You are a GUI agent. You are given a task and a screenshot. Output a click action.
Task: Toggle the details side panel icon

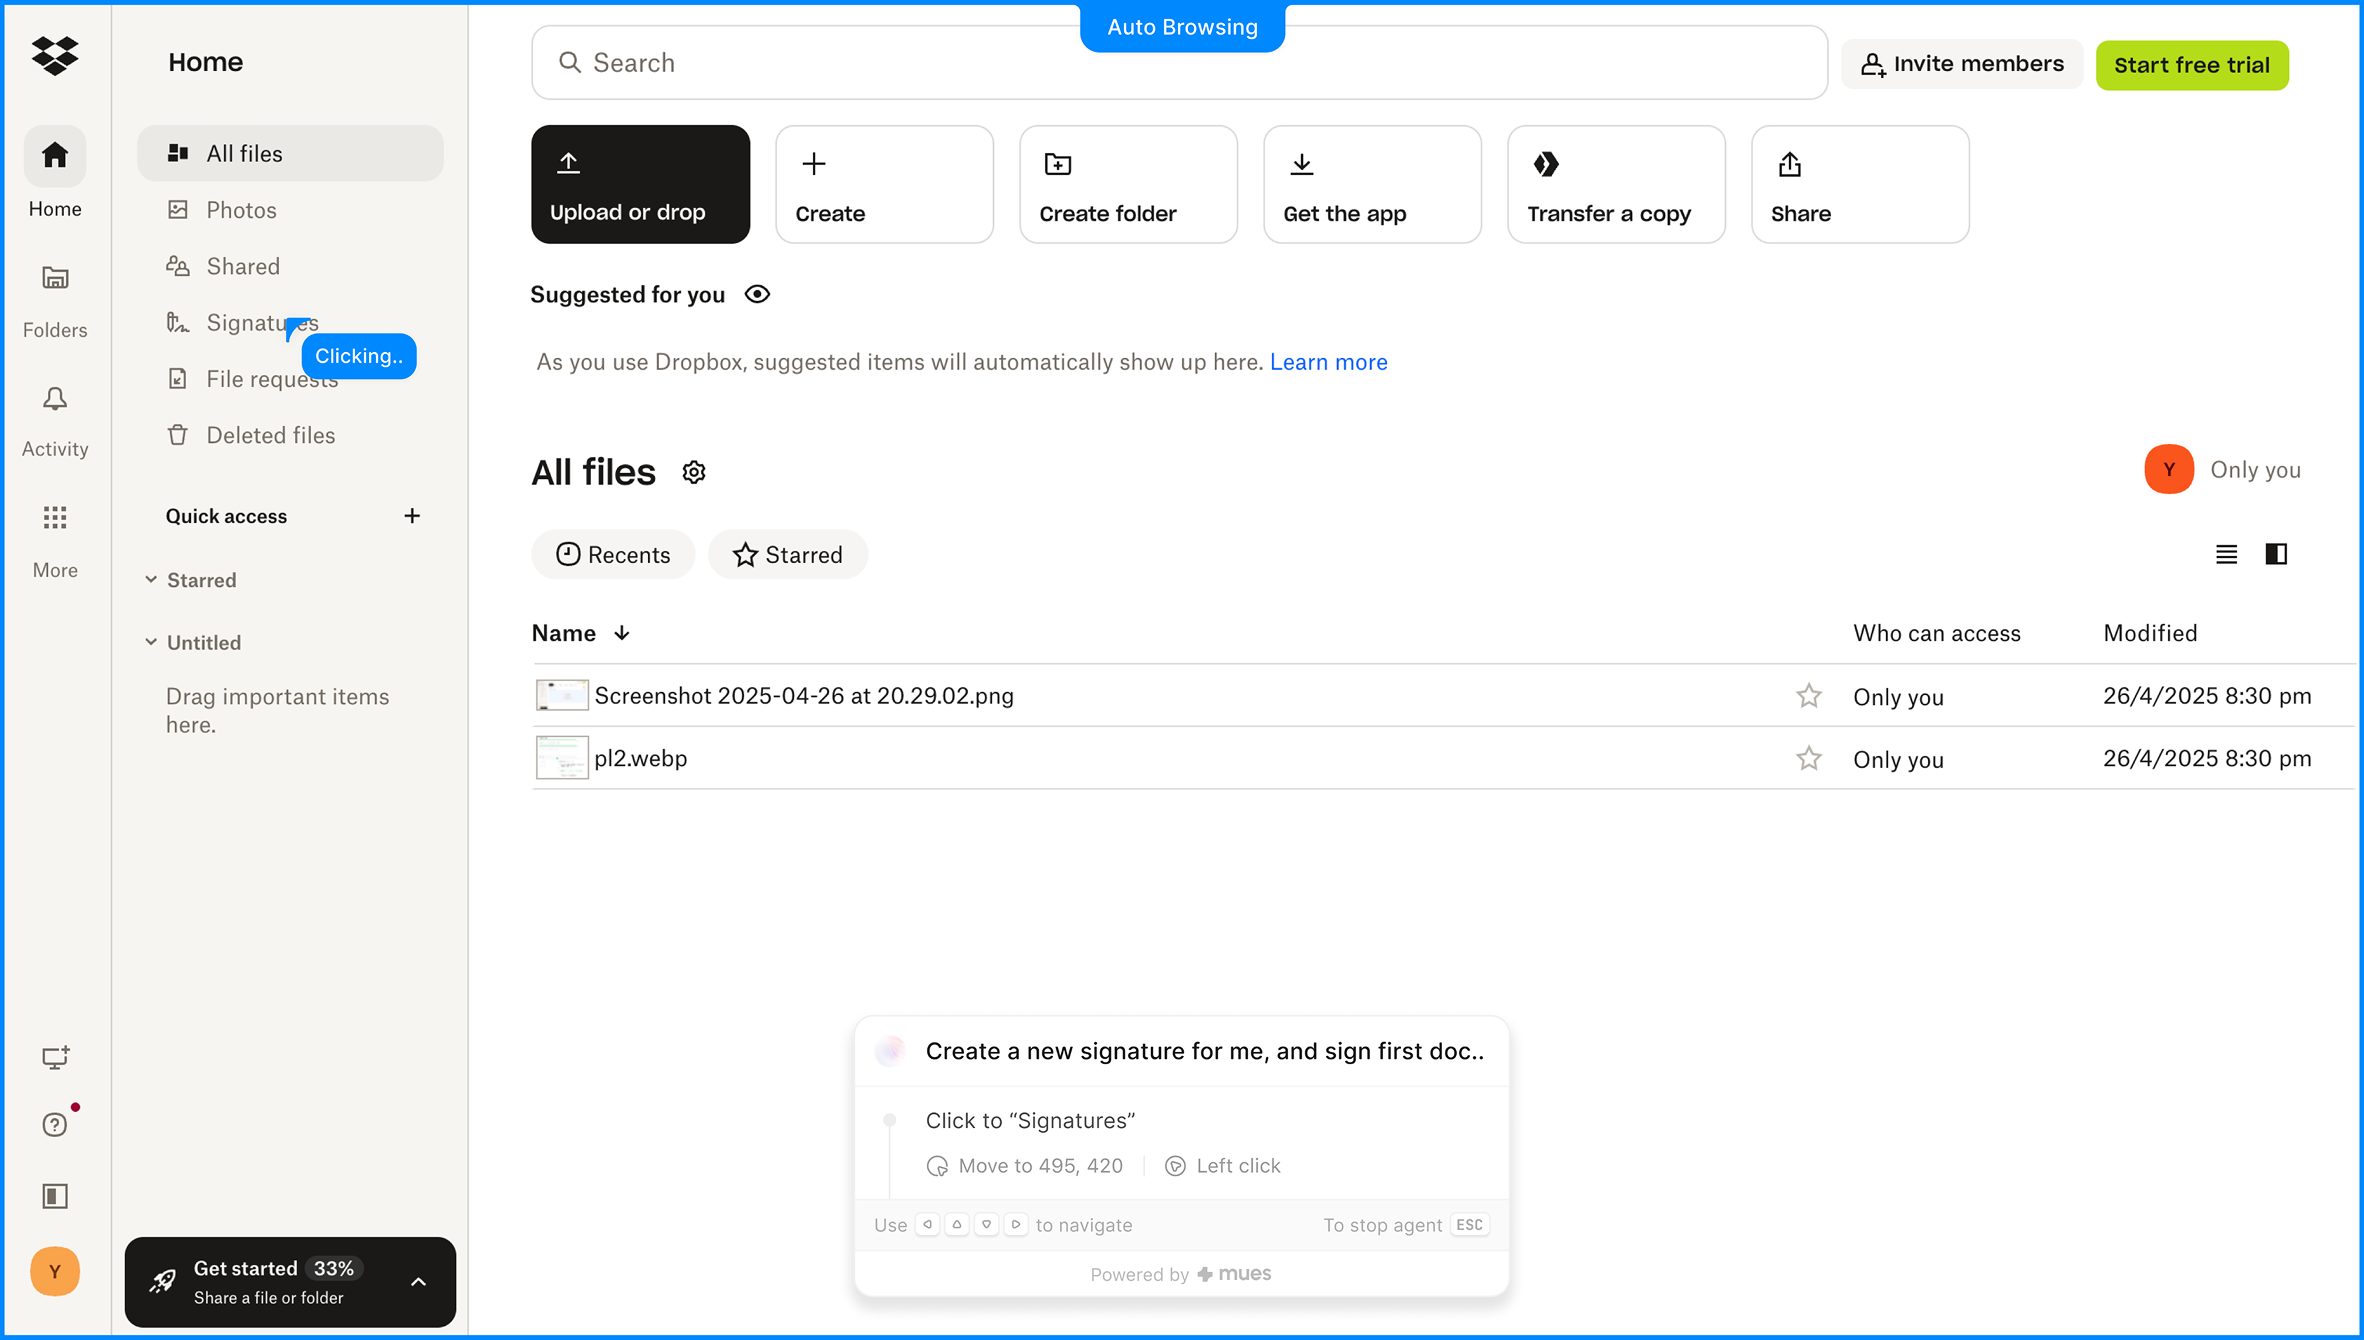(x=2276, y=554)
